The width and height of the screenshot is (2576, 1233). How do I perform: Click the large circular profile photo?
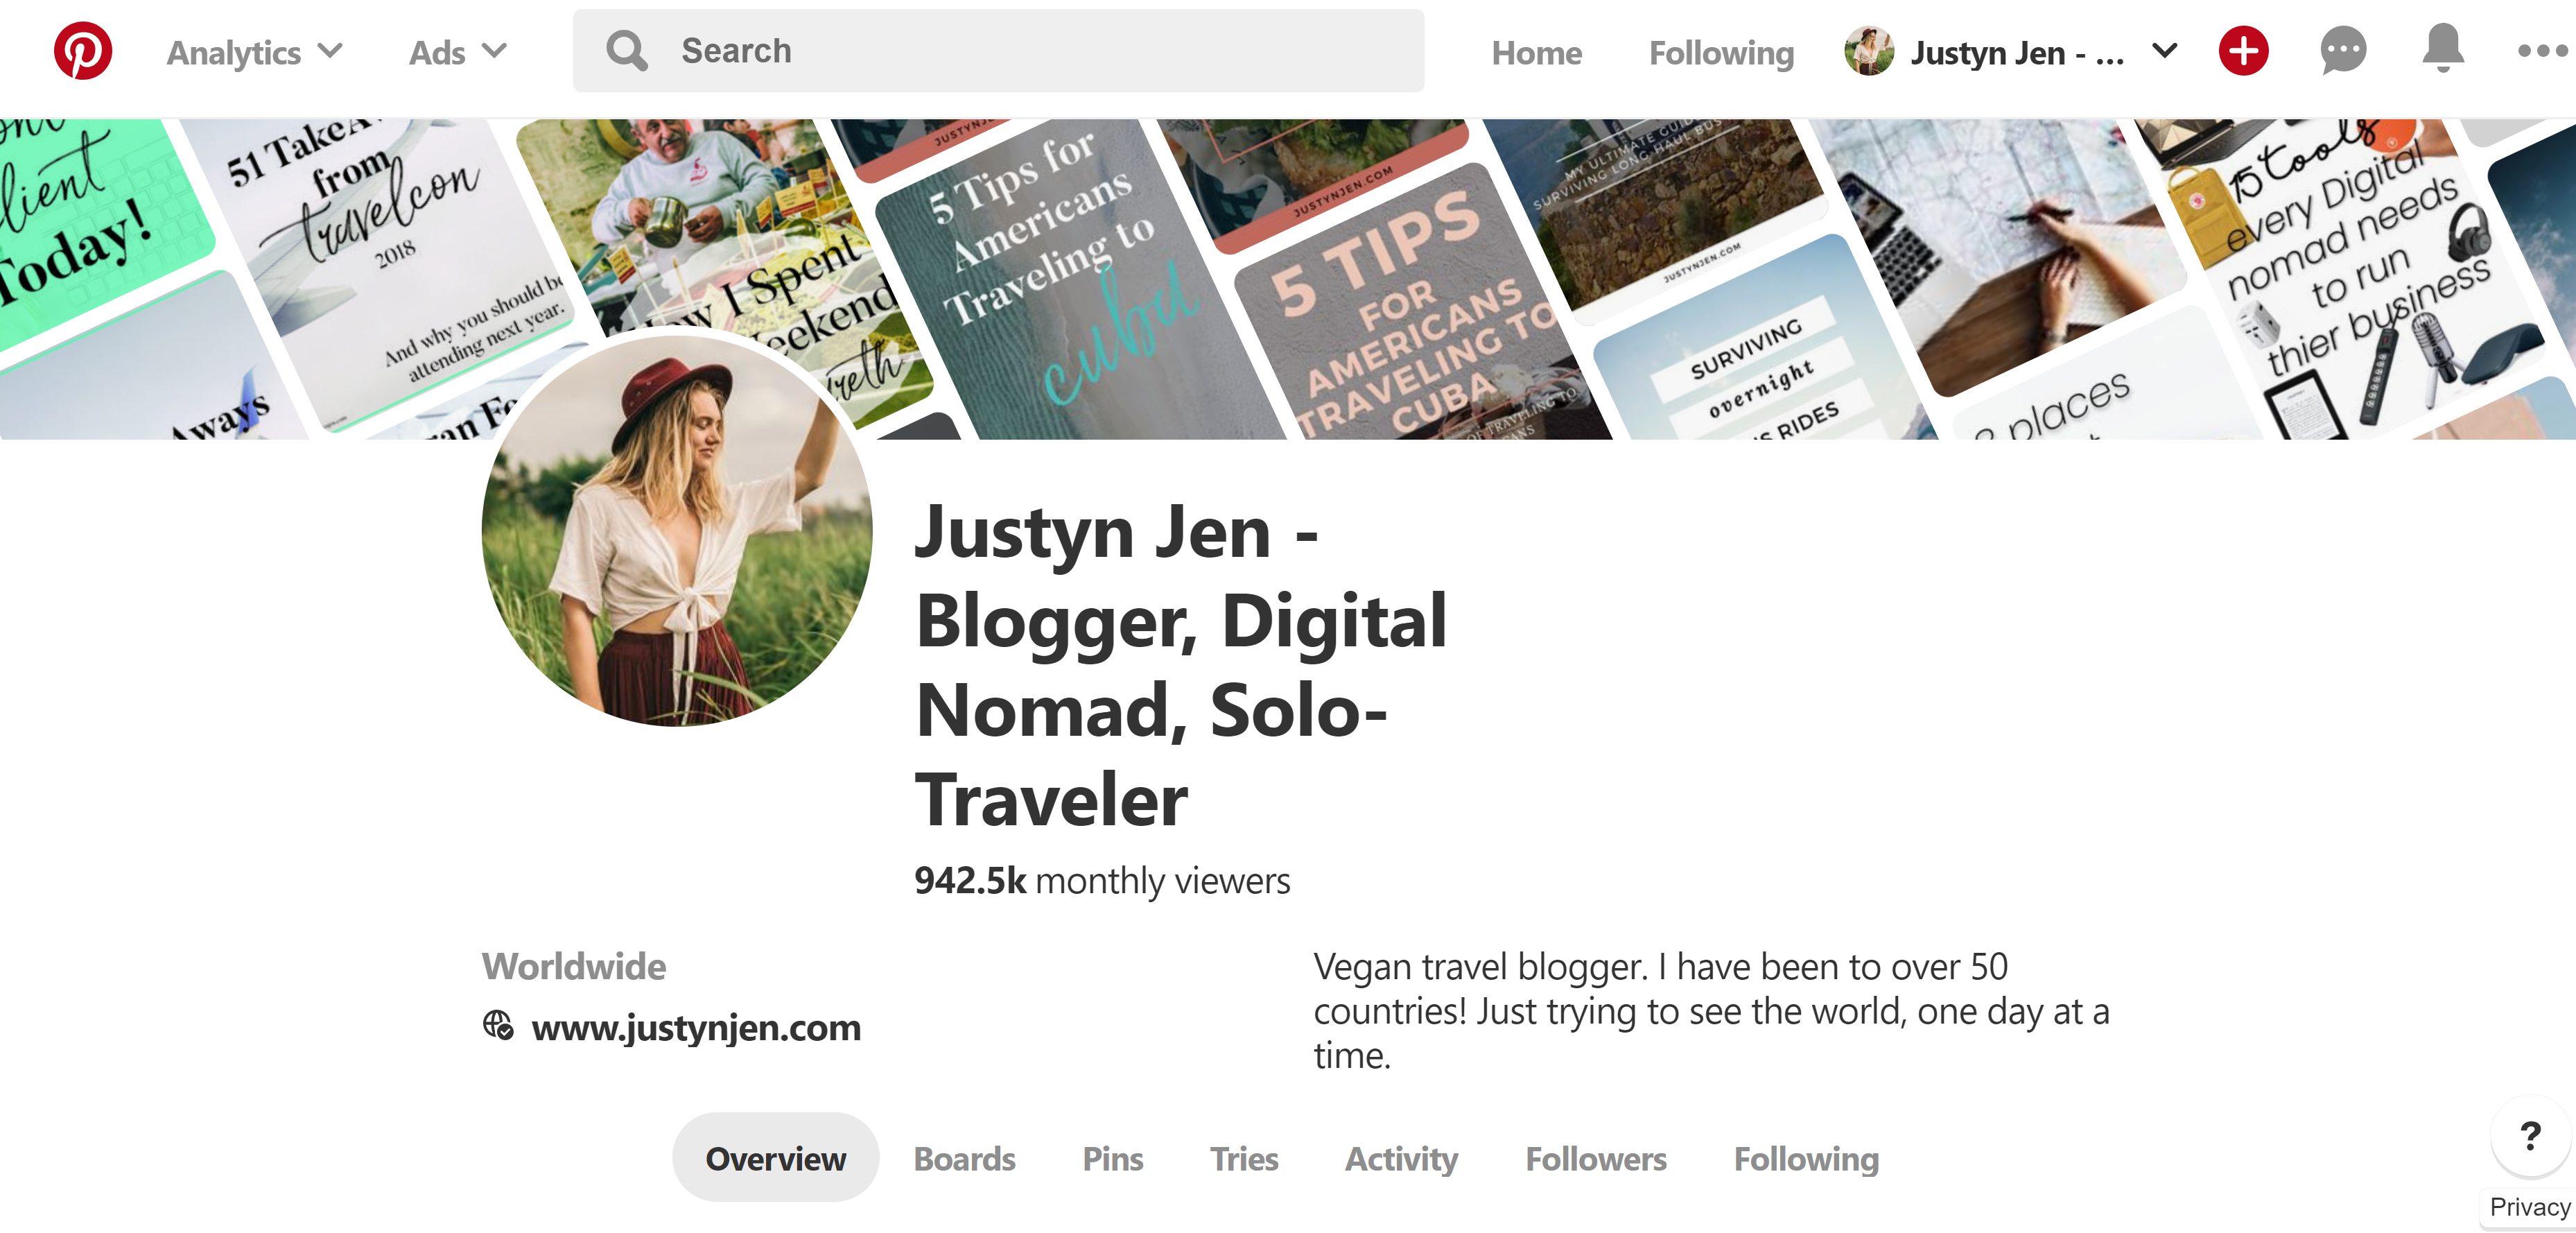[677, 530]
